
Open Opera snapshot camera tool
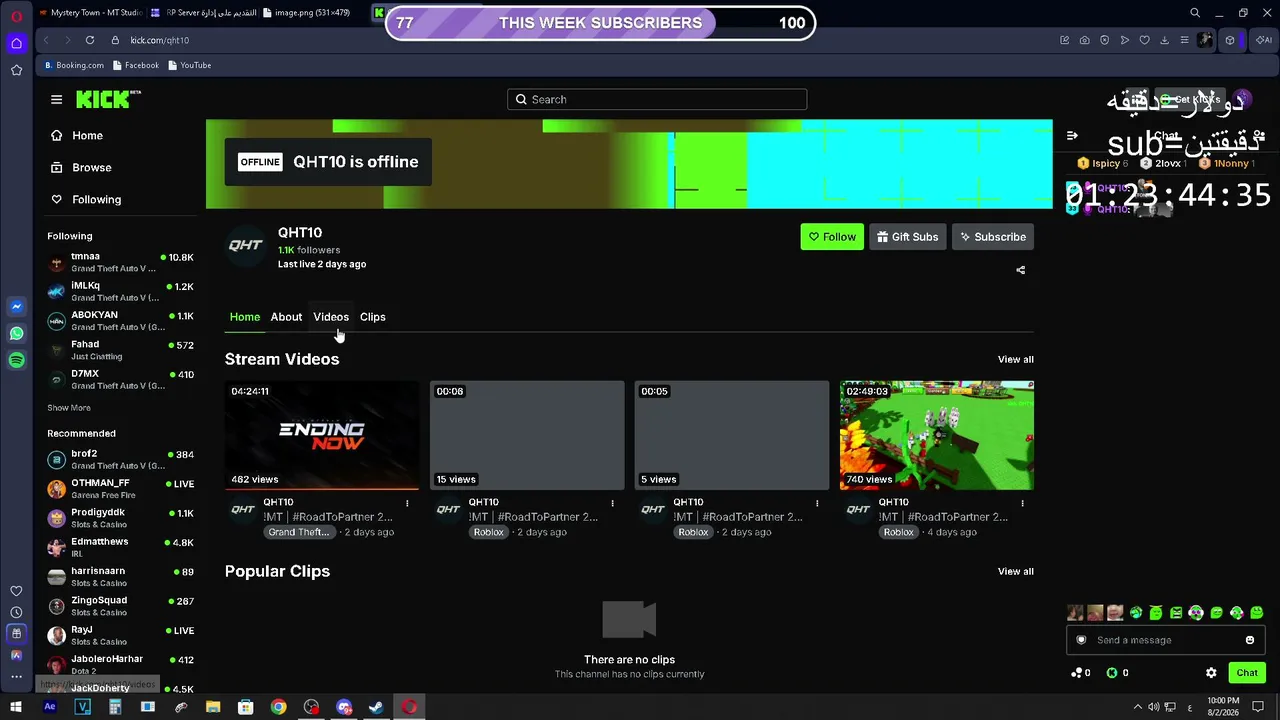coord(1085,40)
